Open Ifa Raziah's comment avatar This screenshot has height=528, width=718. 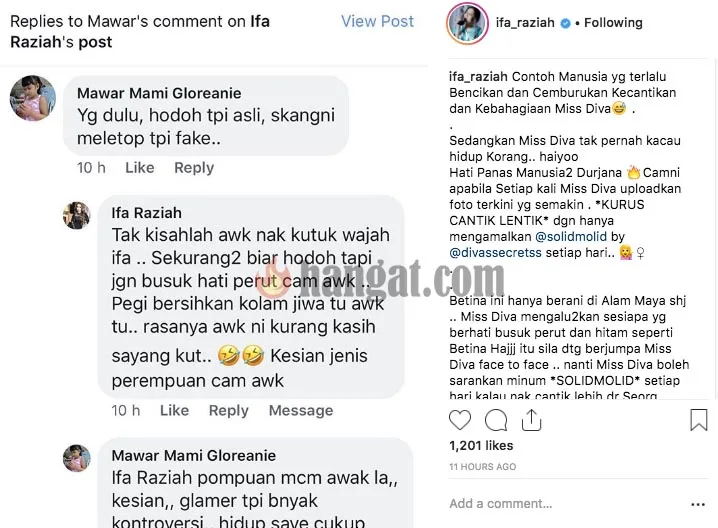[76, 215]
